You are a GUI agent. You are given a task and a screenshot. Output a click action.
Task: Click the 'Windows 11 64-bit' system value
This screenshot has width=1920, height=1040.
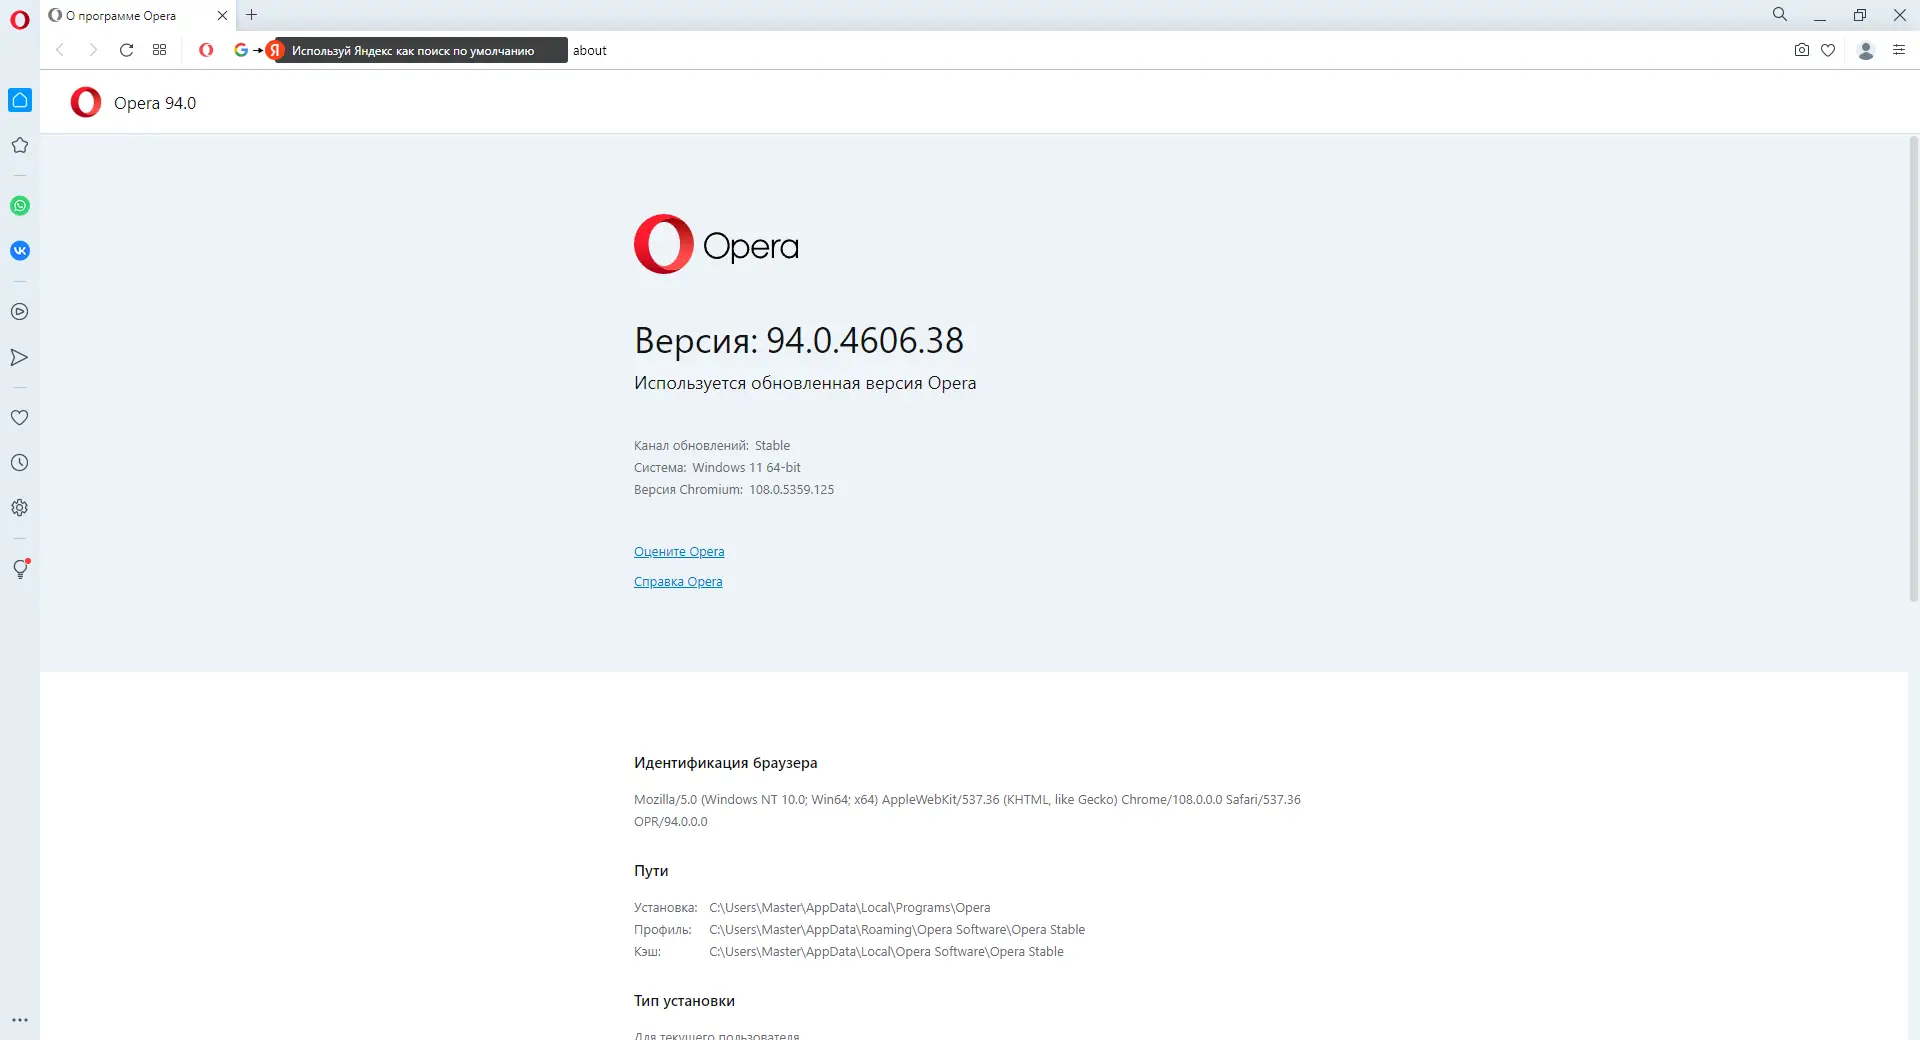pyautogui.click(x=746, y=468)
